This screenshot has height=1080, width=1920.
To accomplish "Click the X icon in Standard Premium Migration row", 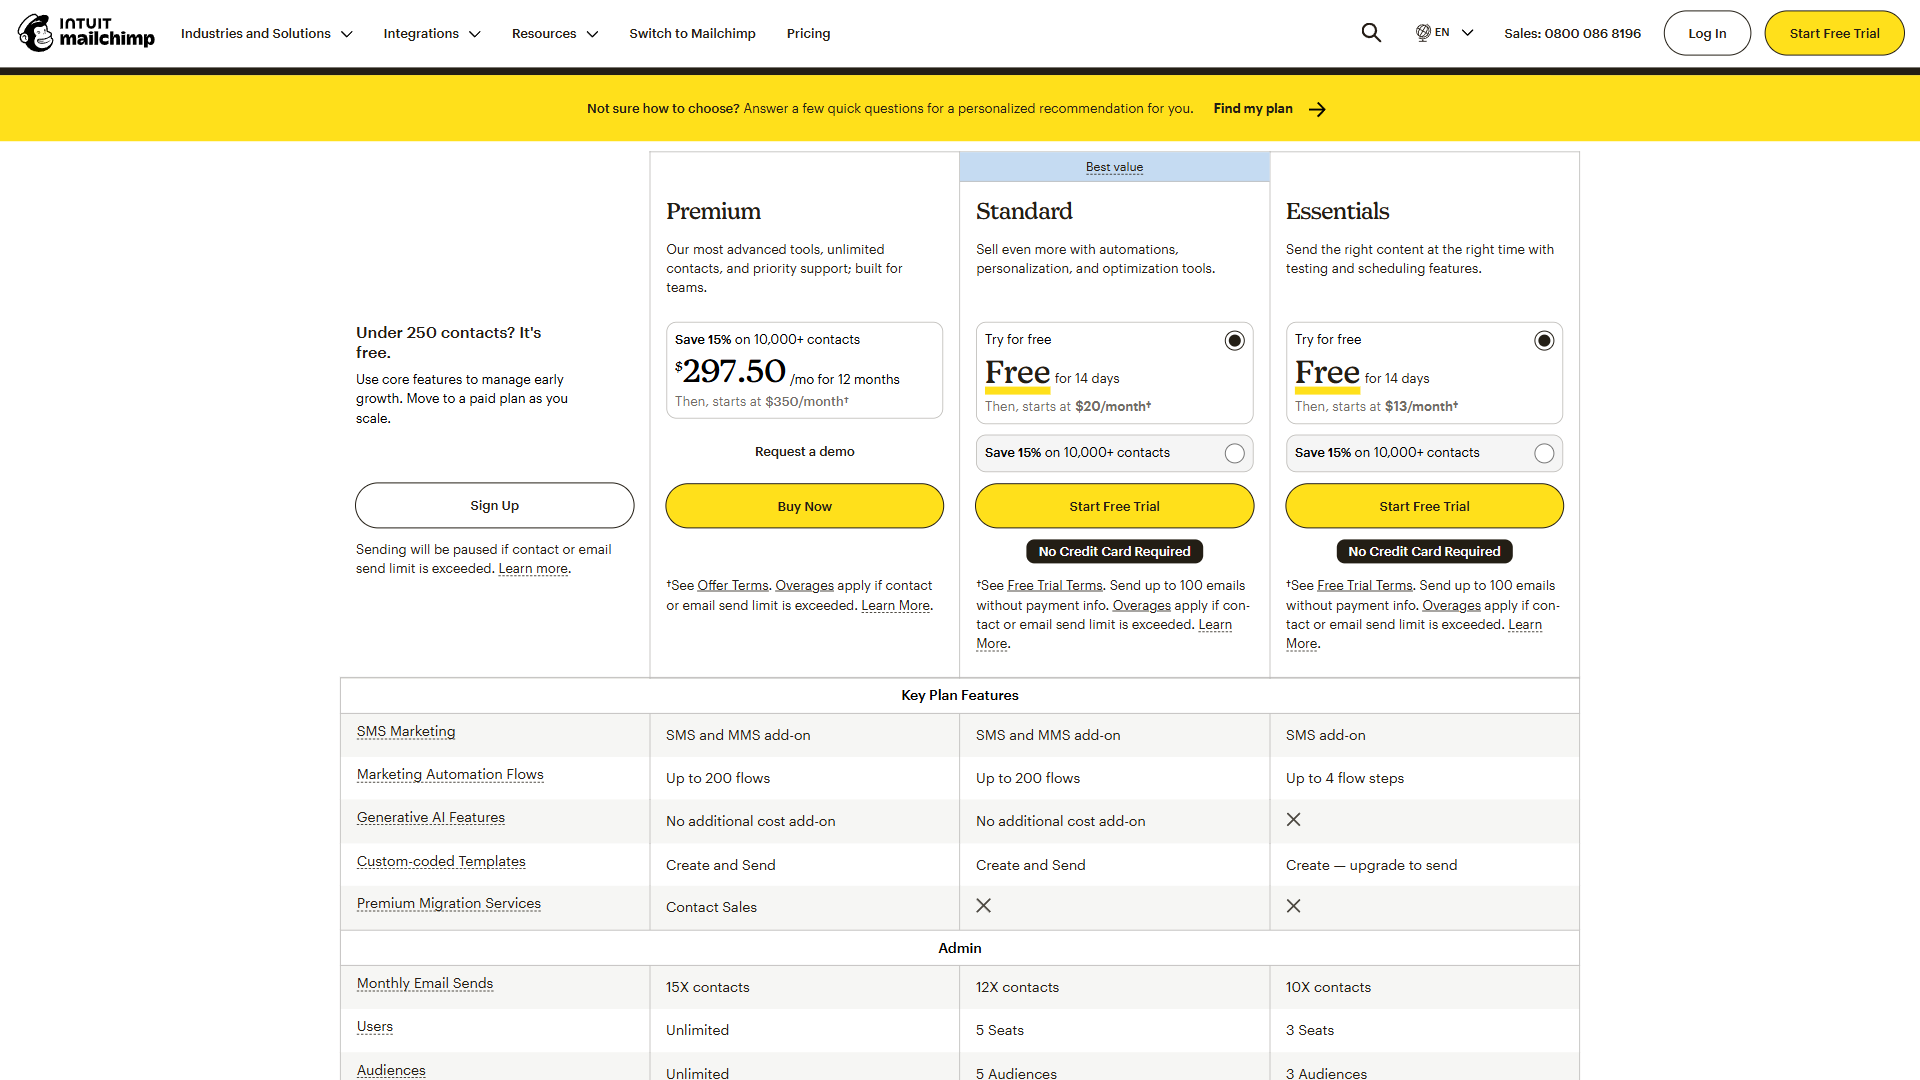I will (984, 906).
